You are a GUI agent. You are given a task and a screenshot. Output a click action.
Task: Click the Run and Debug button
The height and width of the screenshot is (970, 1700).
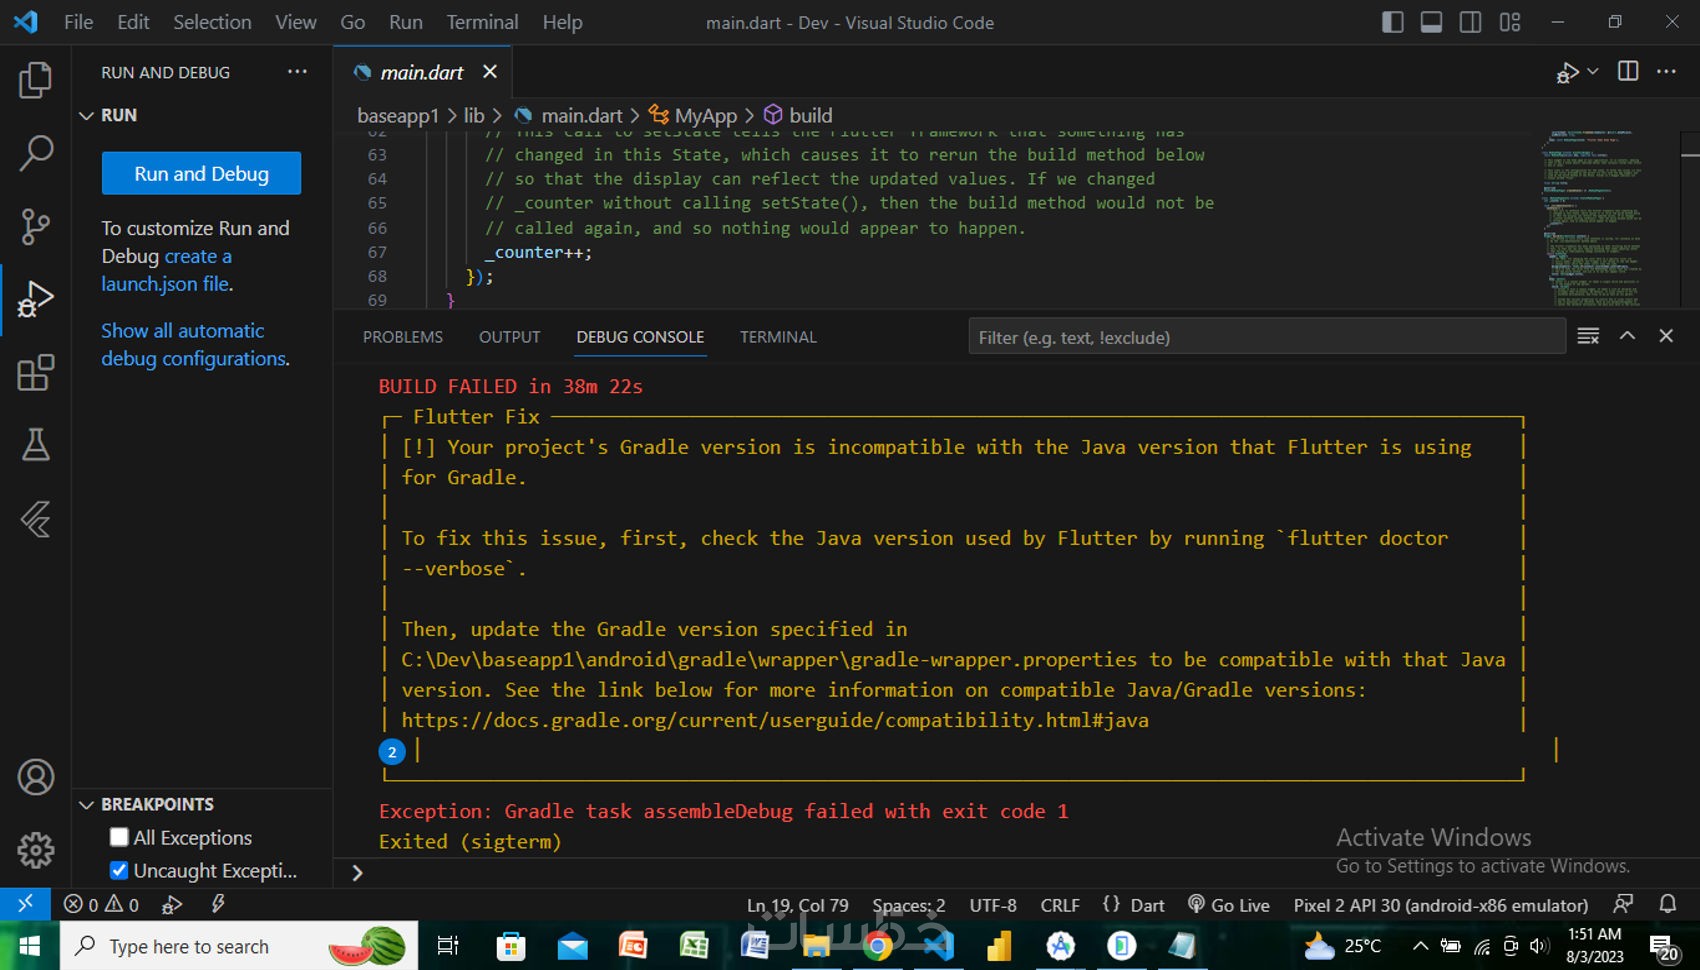click(201, 173)
